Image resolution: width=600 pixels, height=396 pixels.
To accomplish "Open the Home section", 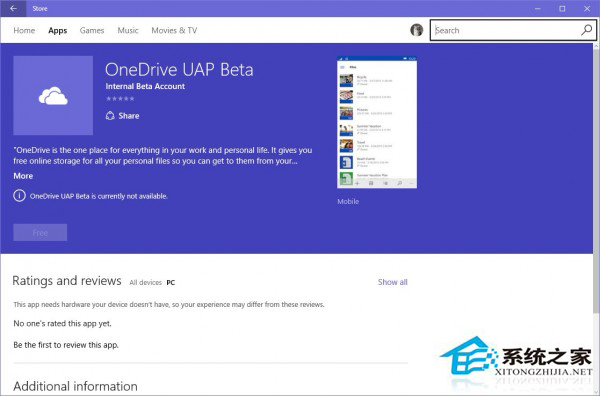I will coord(24,31).
